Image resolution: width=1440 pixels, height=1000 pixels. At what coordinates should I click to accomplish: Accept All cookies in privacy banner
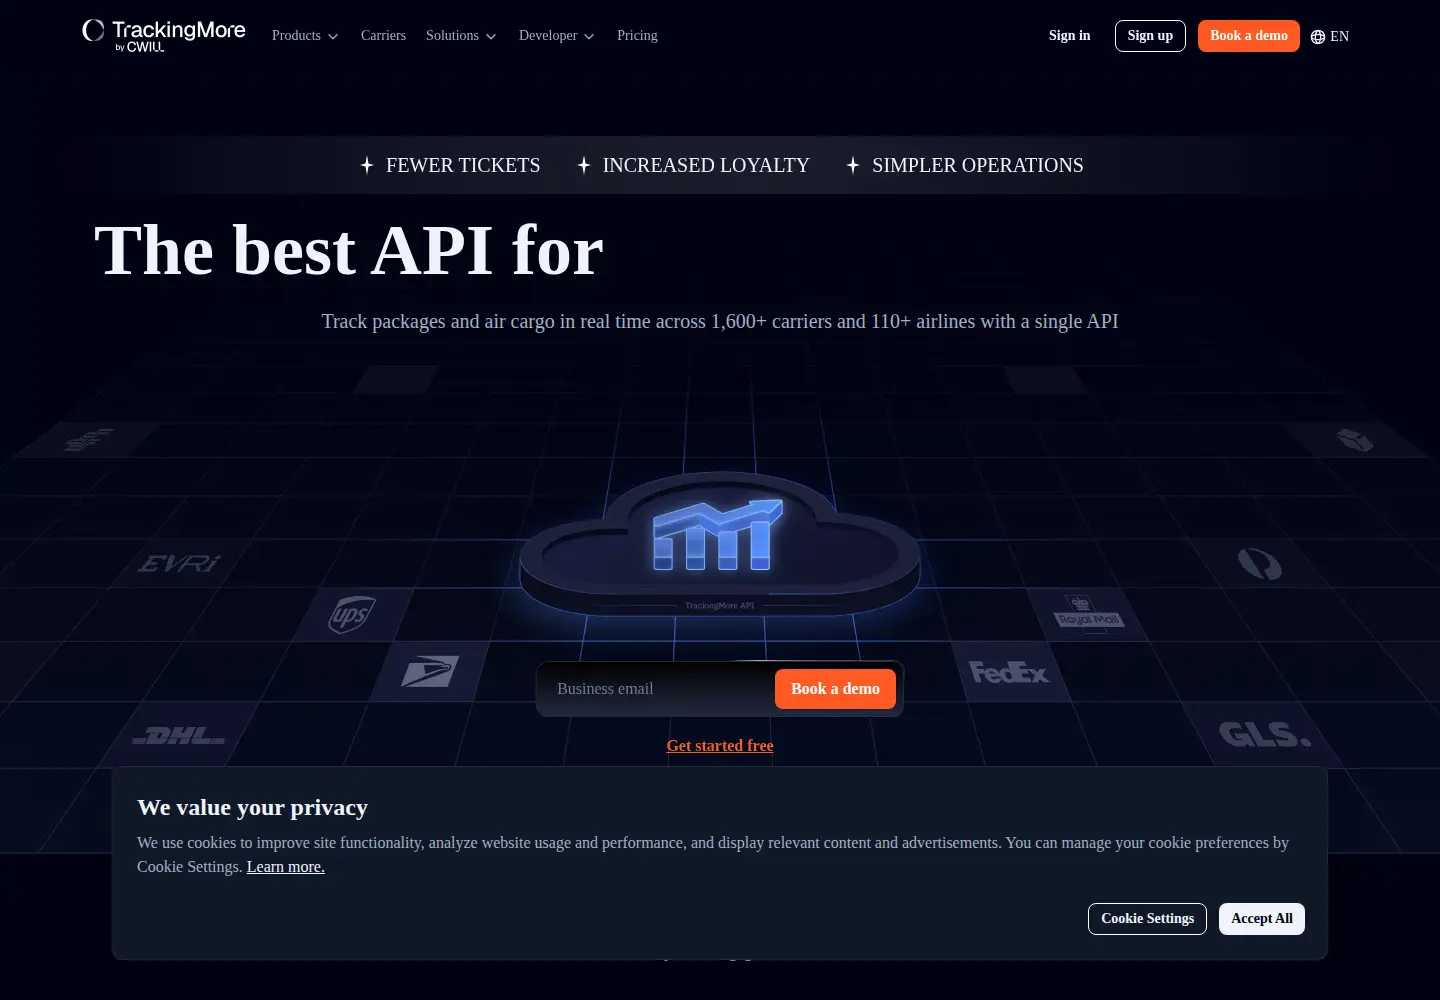(x=1262, y=919)
